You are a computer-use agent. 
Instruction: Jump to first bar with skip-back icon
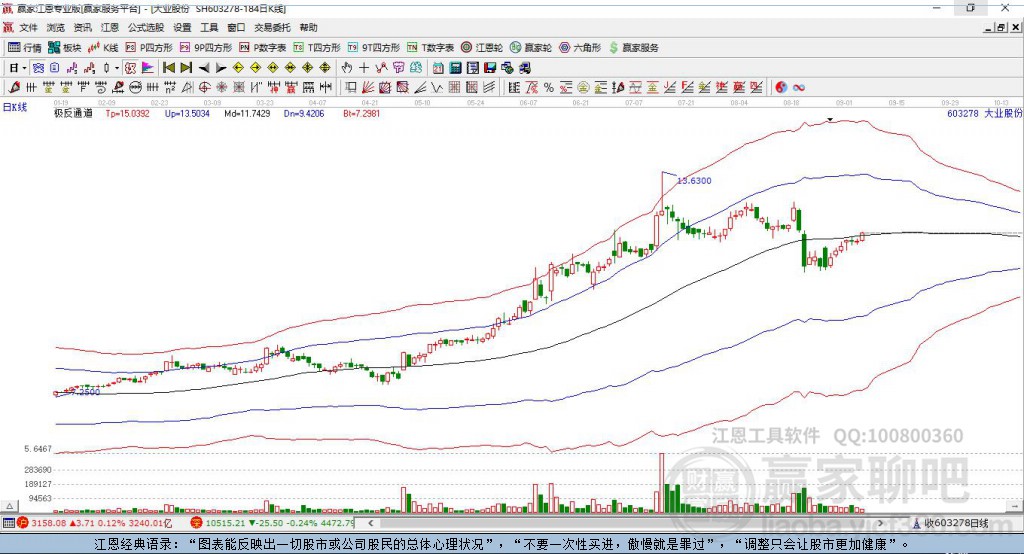[x=168, y=68]
